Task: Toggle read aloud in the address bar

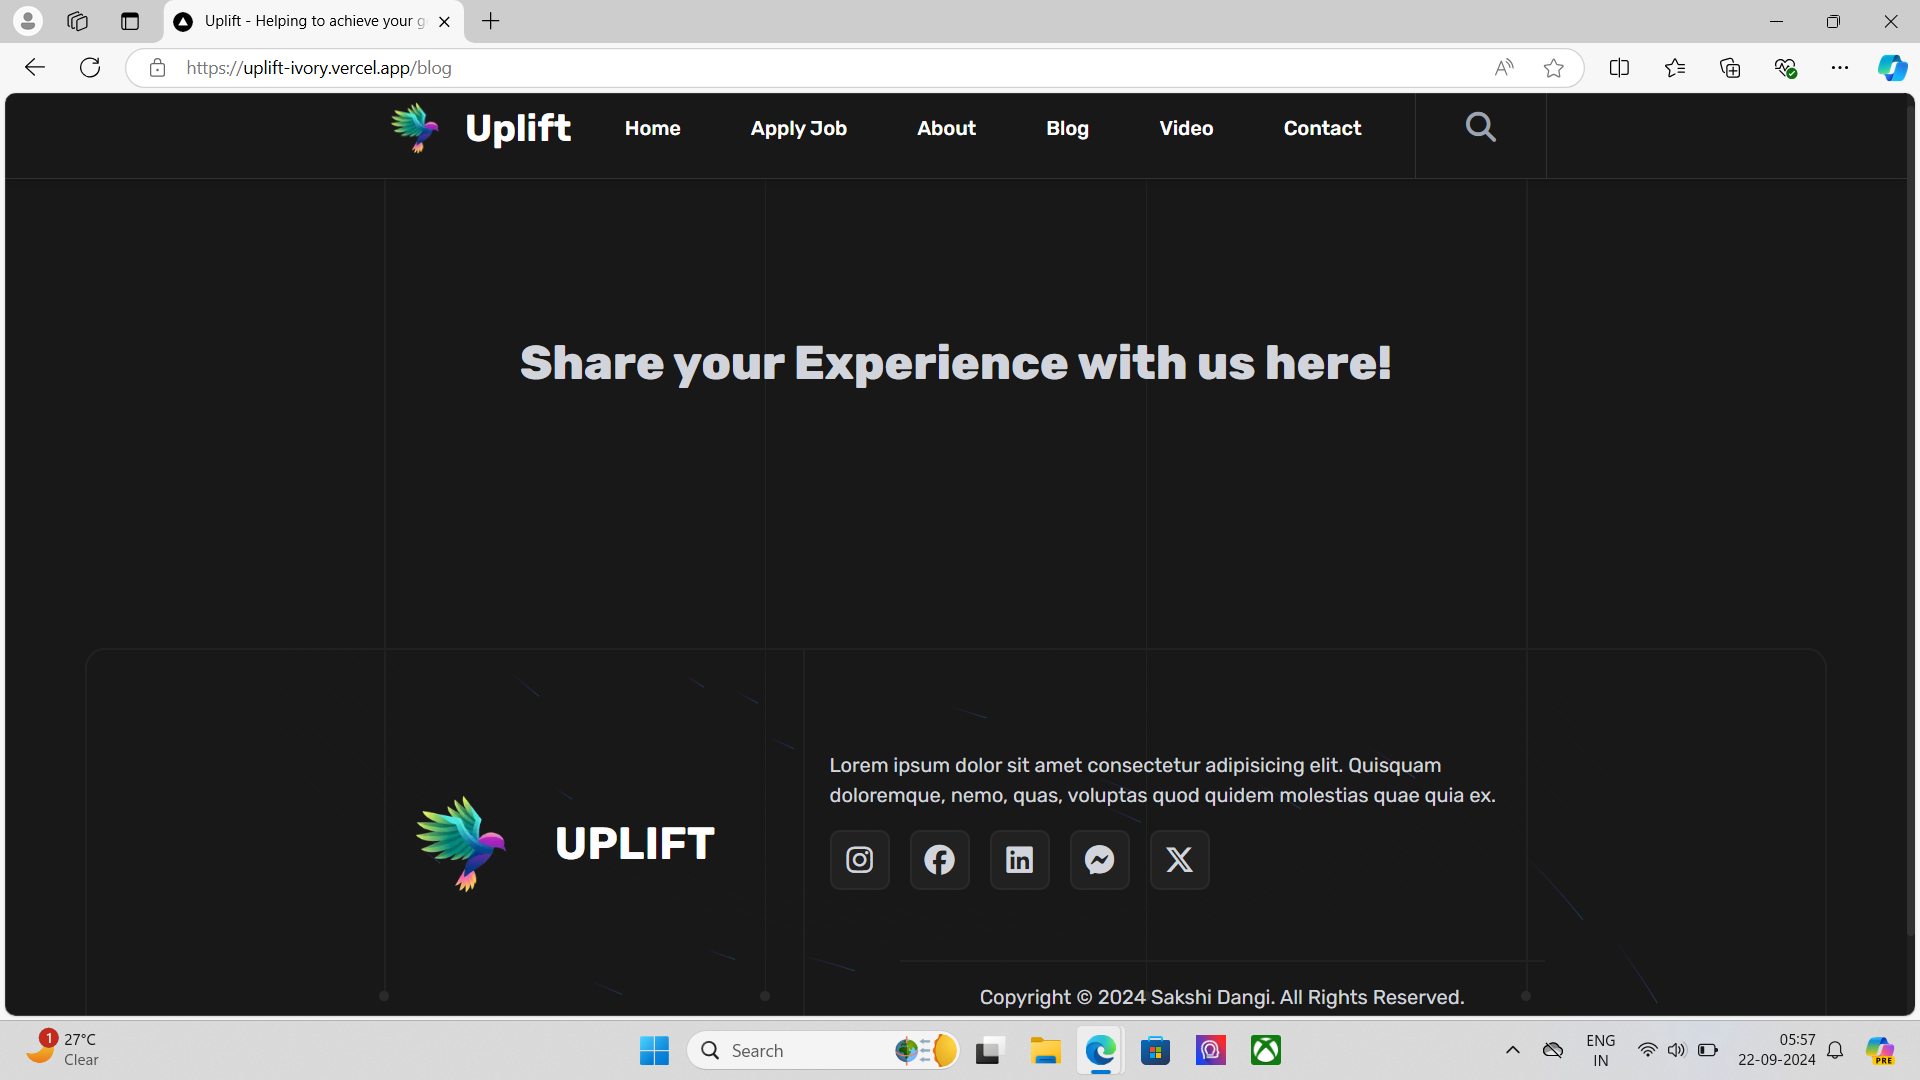Action: pyautogui.click(x=1504, y=67)
